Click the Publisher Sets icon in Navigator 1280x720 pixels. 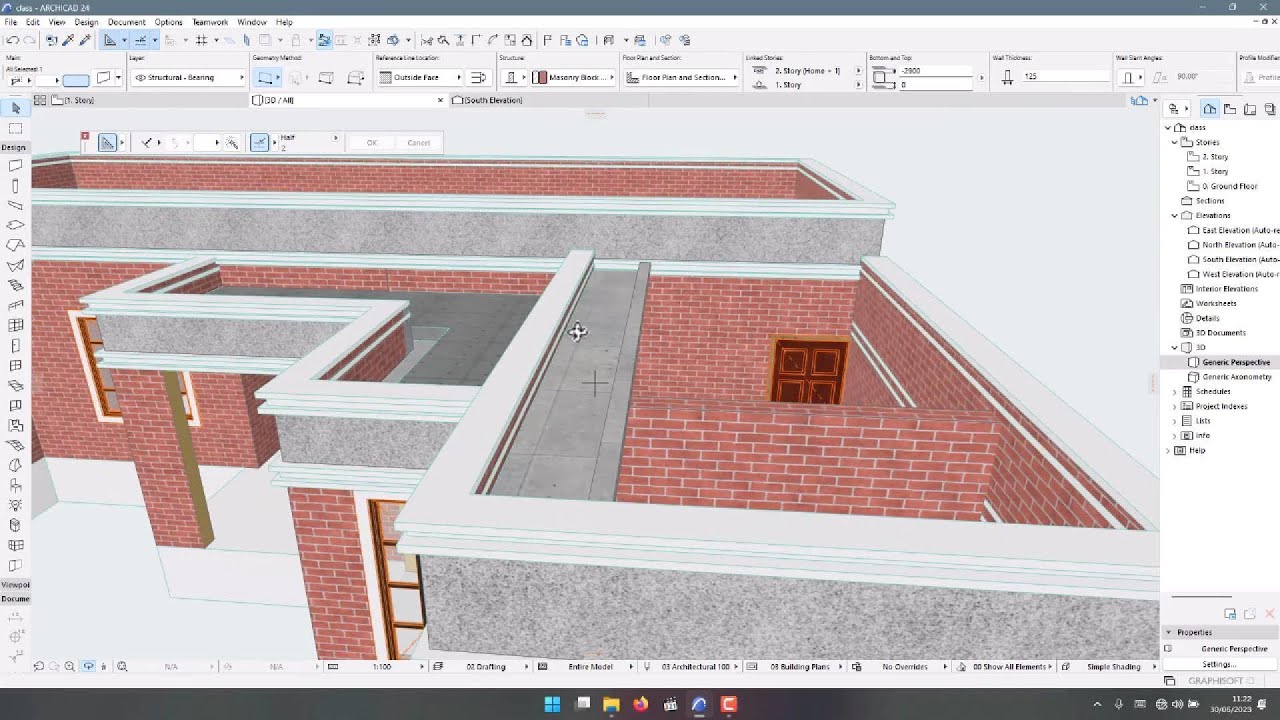1271,109
